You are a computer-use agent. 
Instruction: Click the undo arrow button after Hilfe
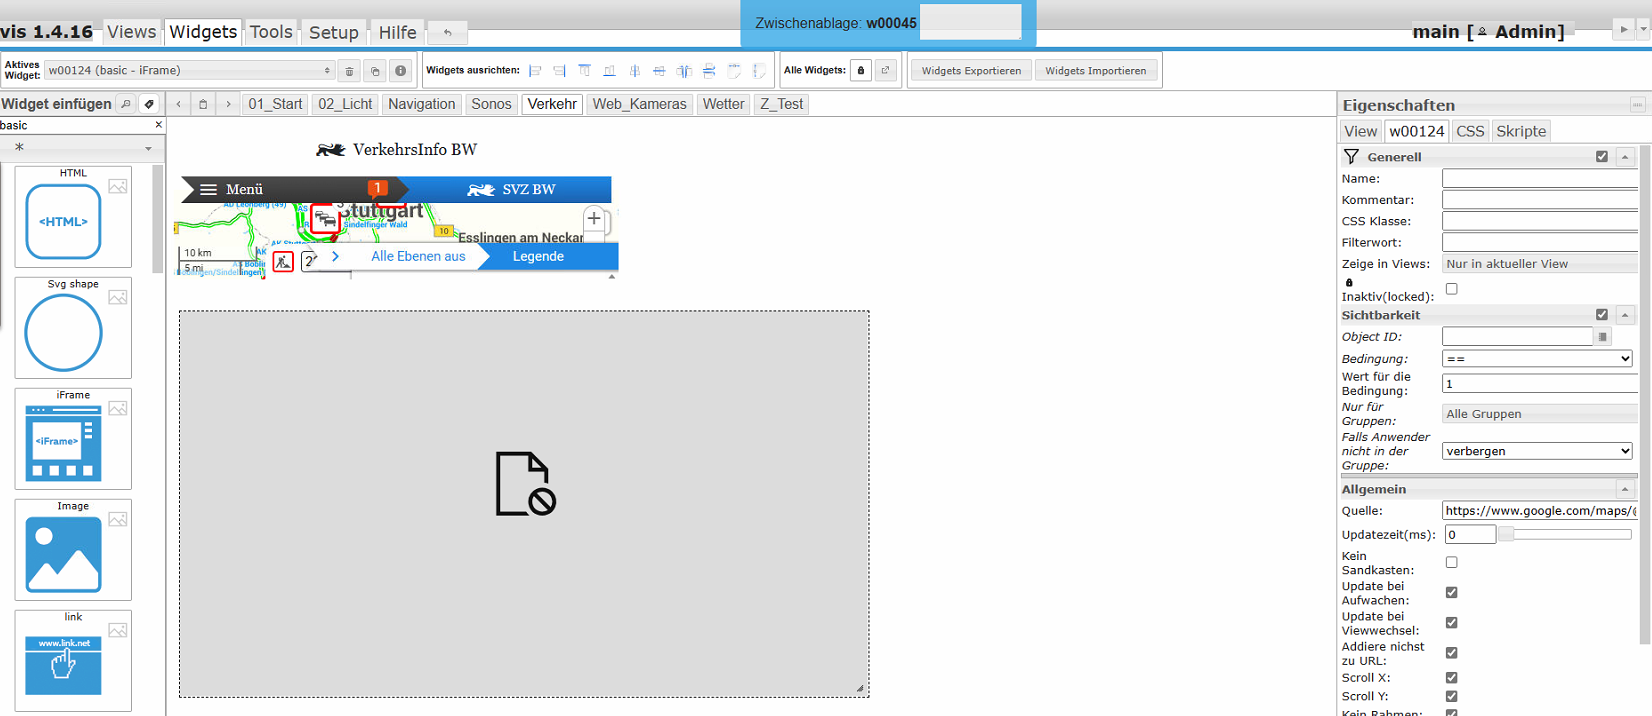tap(448, 33)
